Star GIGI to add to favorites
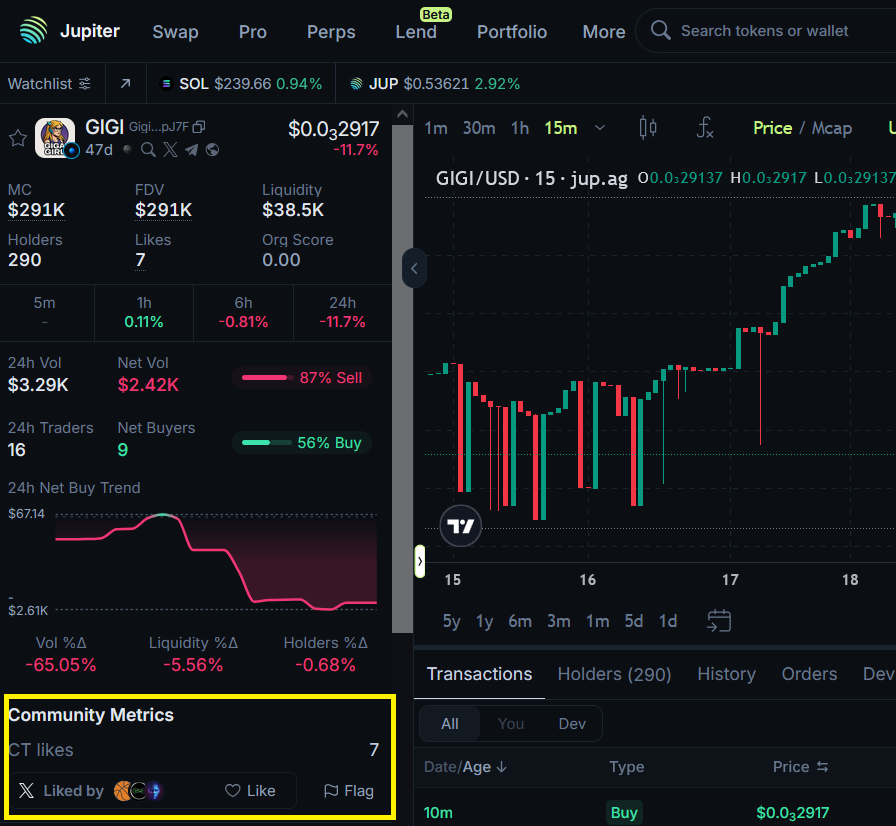 pyautogui.click(x=18, y=138)
